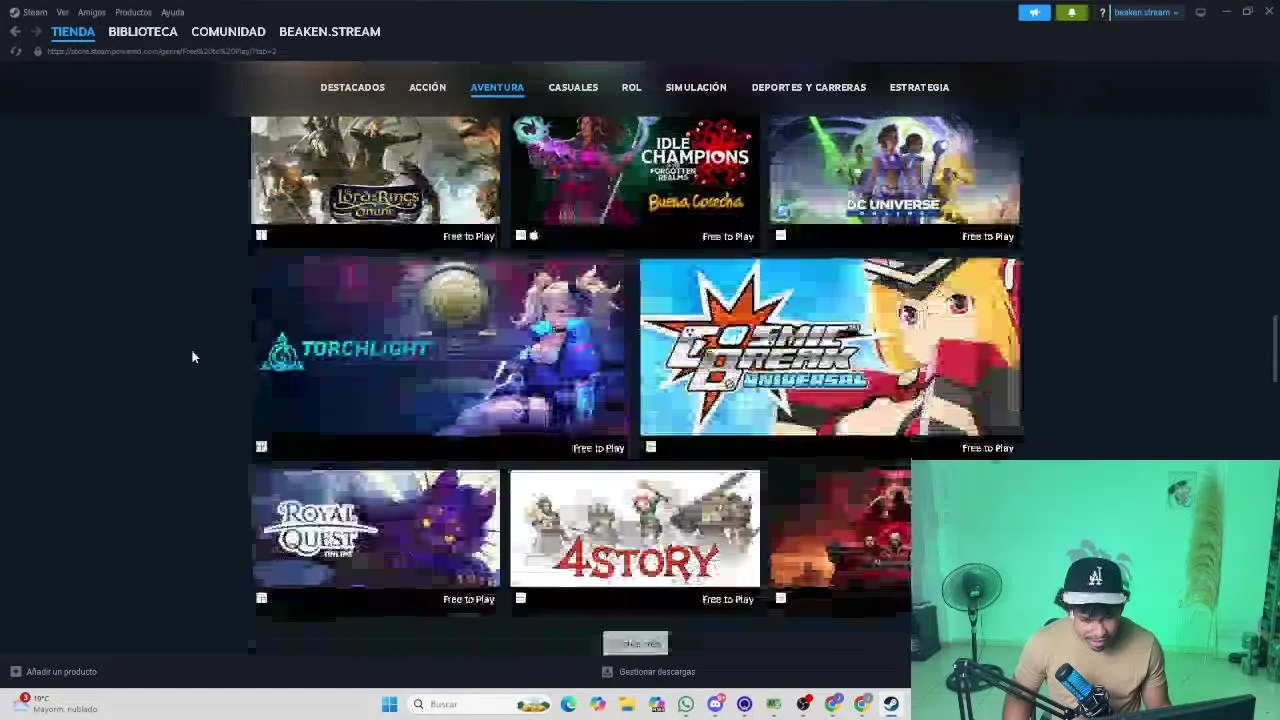Click the Windows platform icon under Torchlight
1280x720 pixels.
pos(261,447)
